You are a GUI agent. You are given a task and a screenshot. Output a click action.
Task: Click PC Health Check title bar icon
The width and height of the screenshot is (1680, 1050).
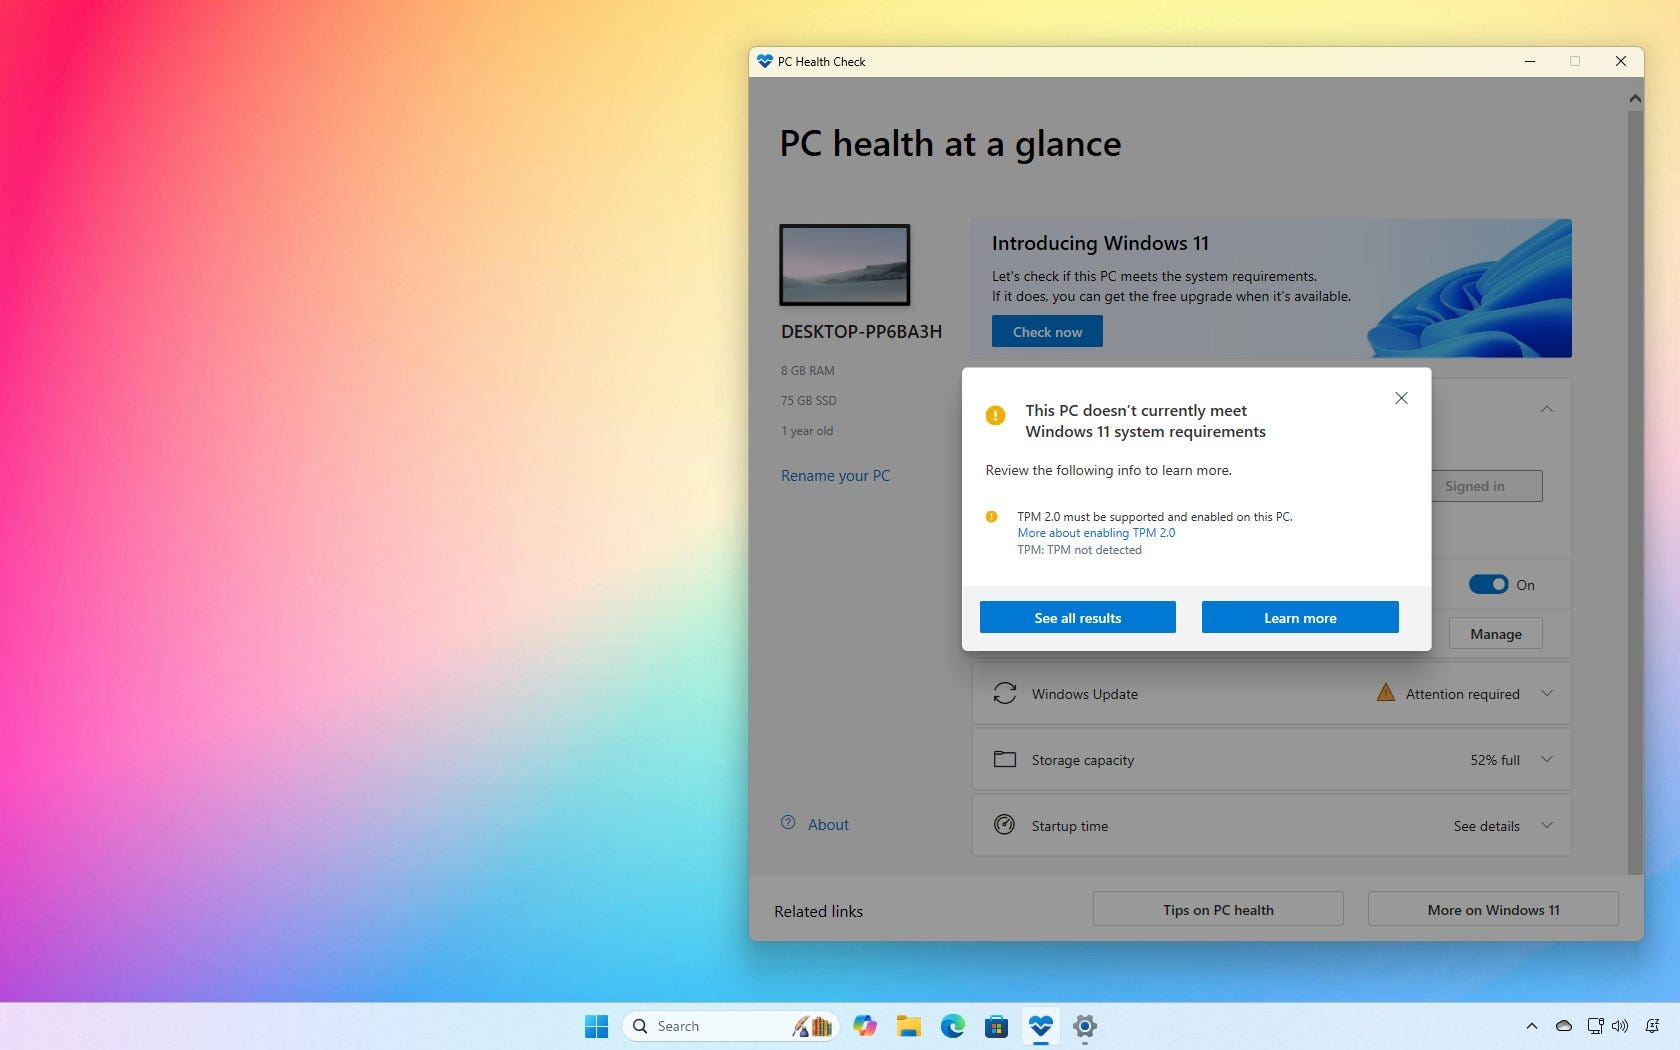[765, 61]
